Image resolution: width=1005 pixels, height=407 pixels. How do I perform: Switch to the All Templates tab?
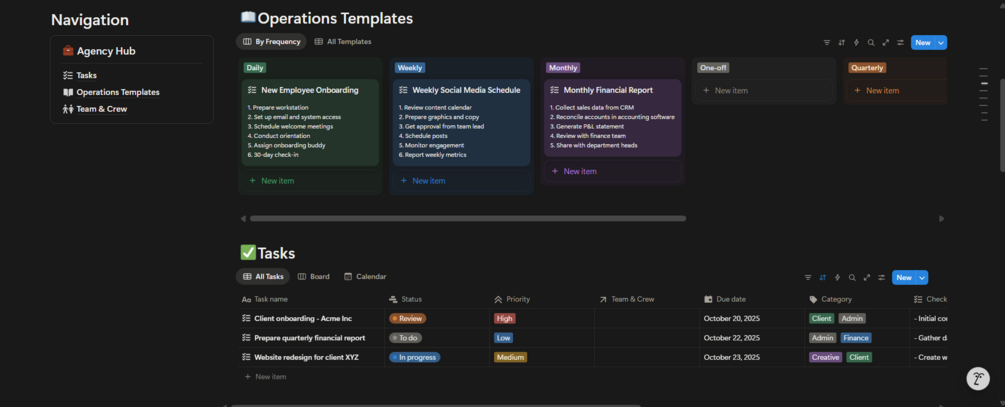pyautogui.click(x=342, y=42)
